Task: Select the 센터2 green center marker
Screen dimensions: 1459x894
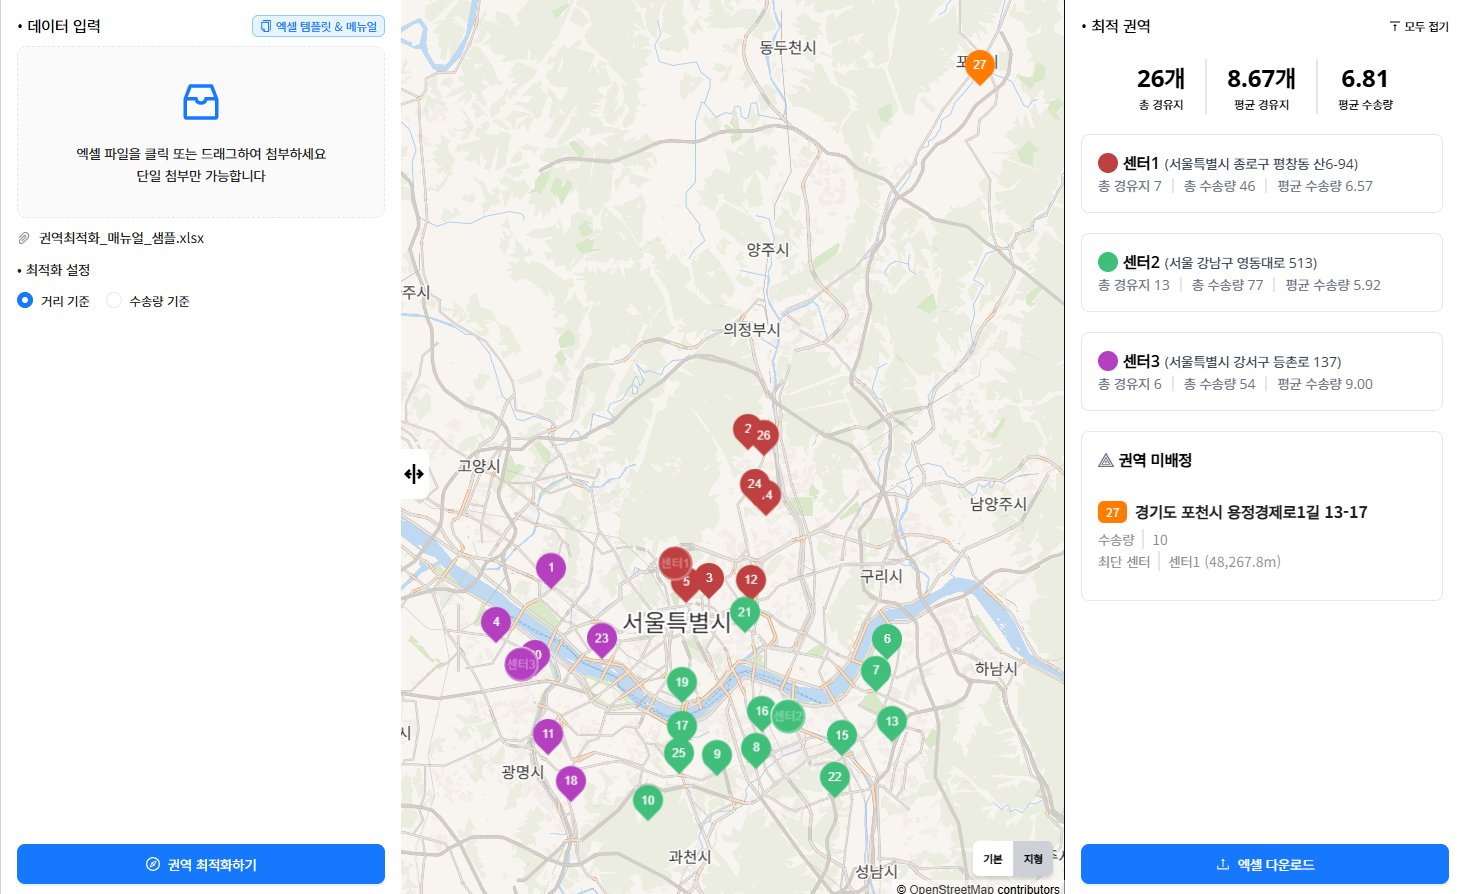Action: tap(788, 716)
